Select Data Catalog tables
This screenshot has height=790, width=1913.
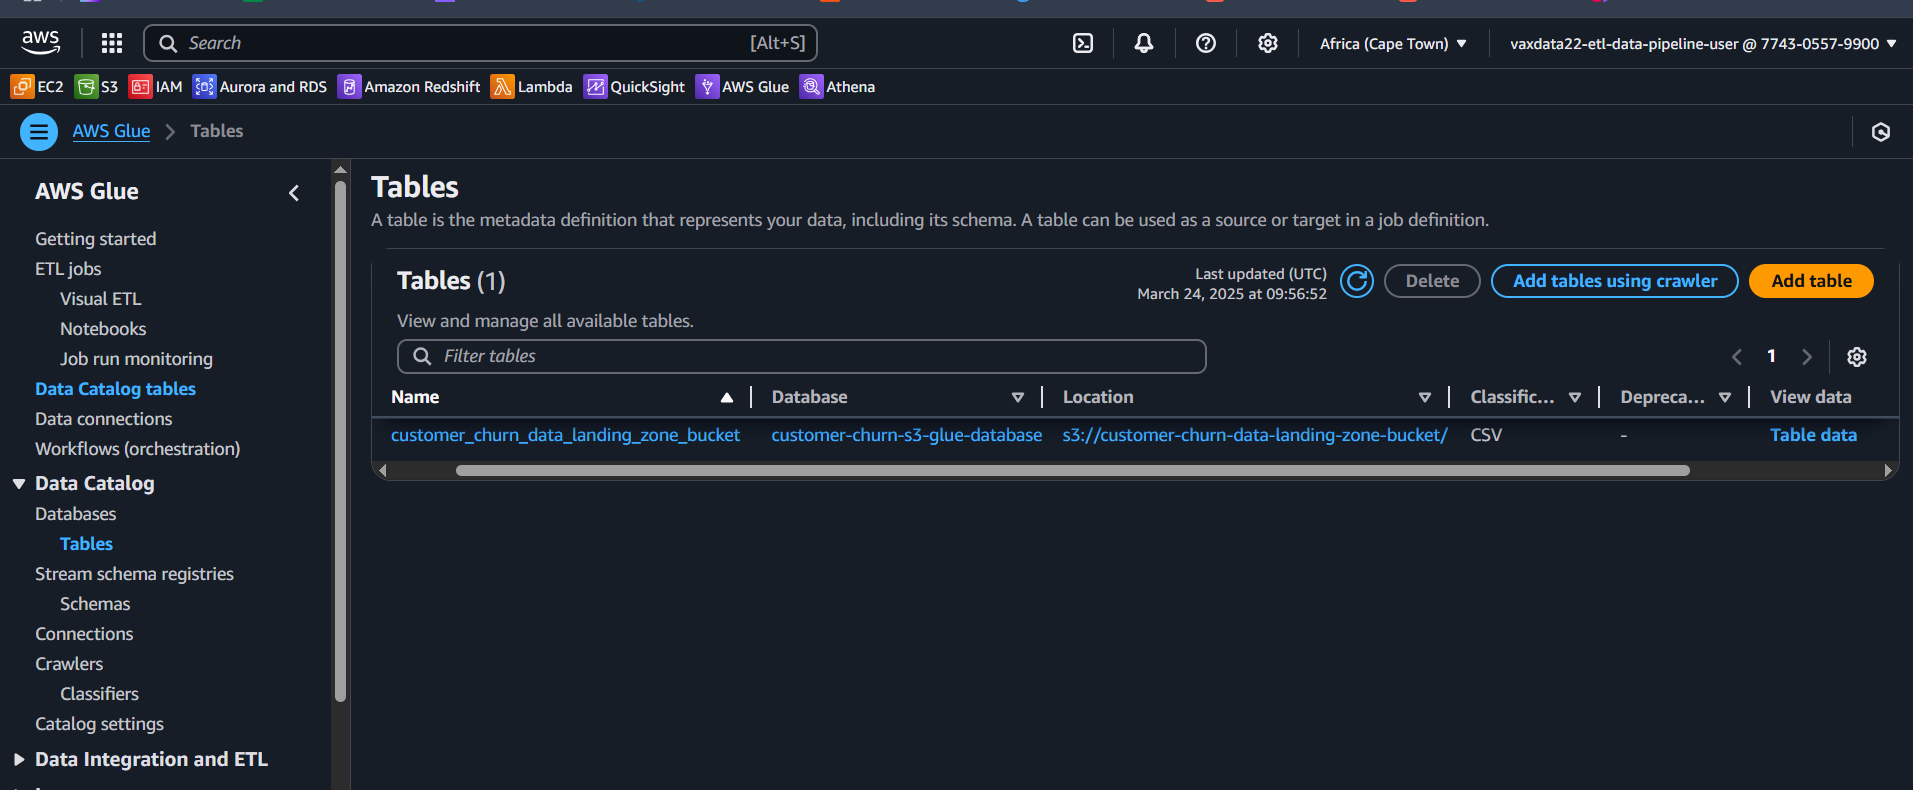(x=115, y=389)
